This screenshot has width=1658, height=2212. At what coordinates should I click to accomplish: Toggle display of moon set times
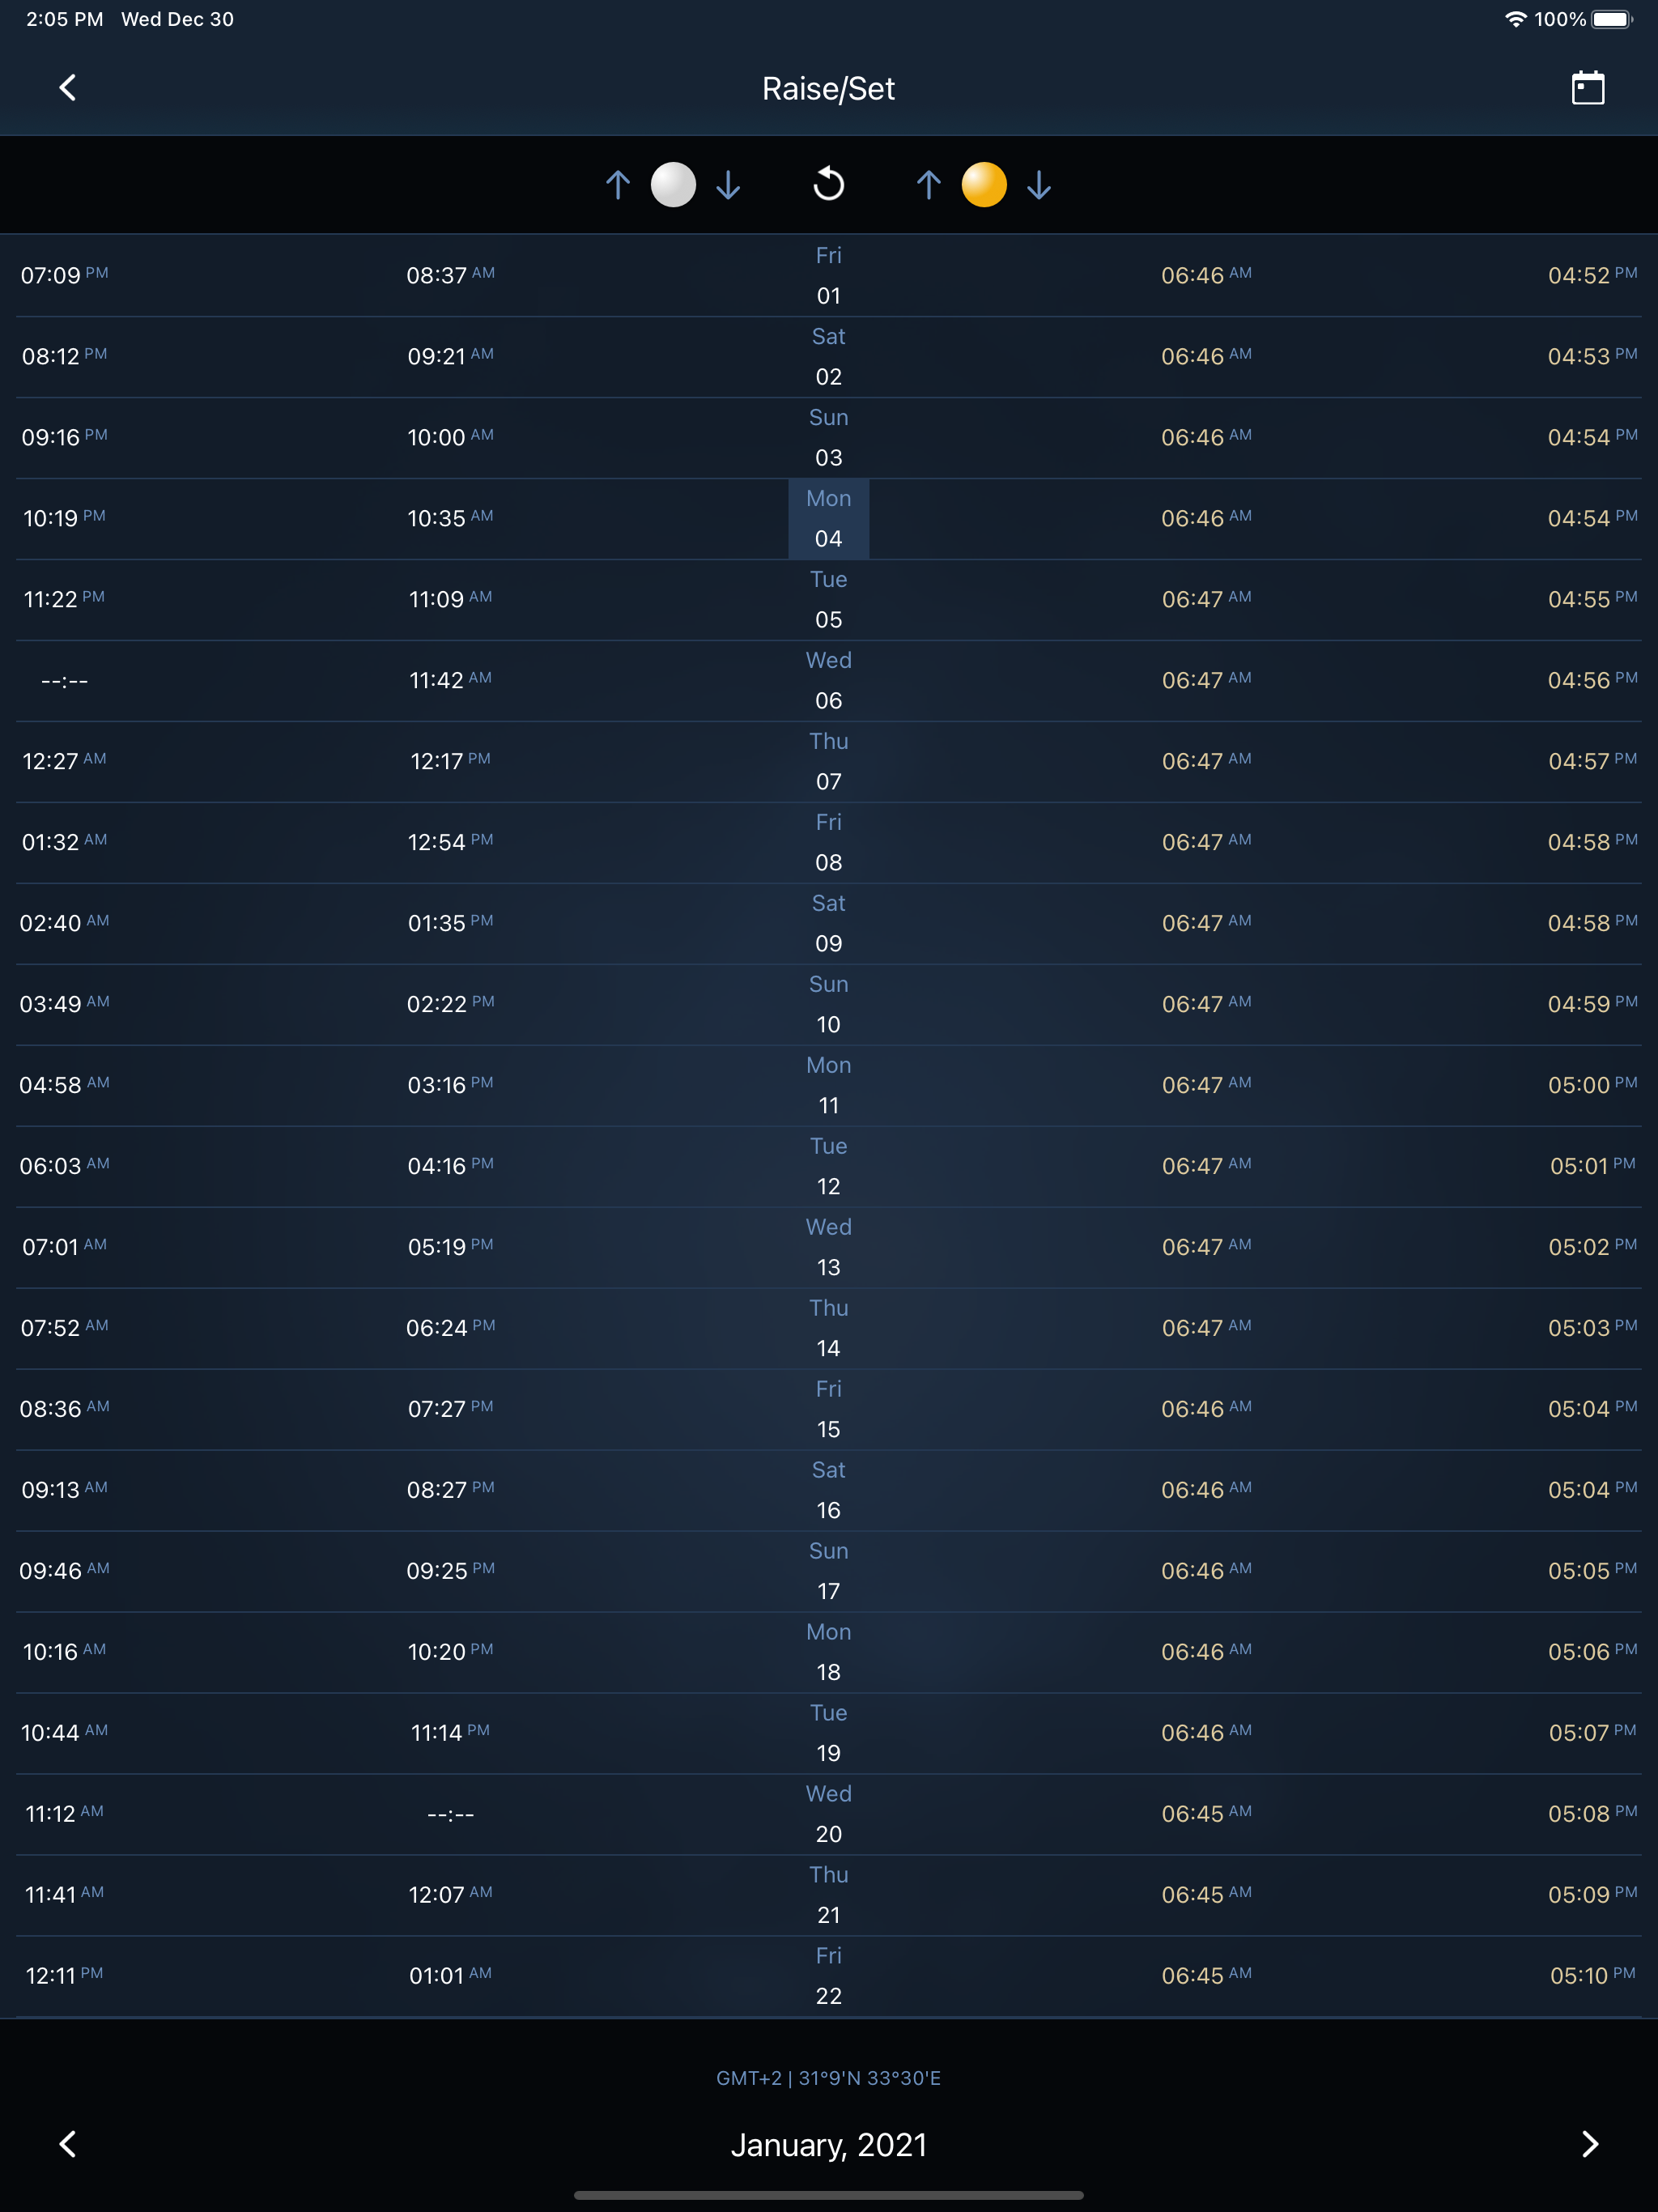(x=728, y=185)
